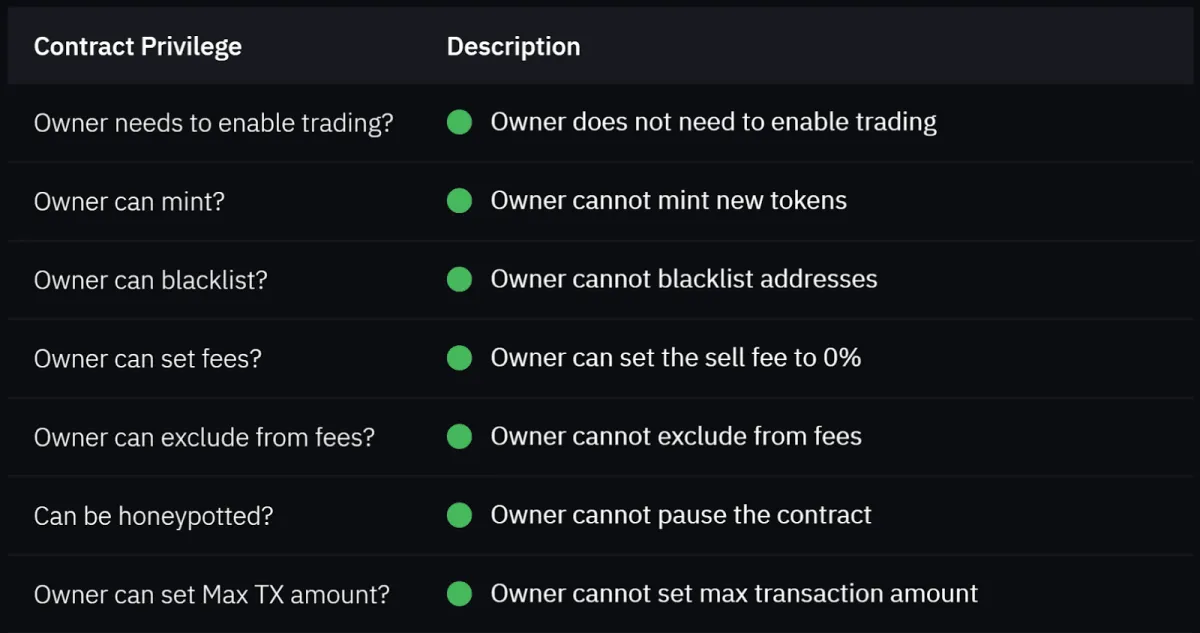Click 'Owner can mint?' row label

pos(129,201)
